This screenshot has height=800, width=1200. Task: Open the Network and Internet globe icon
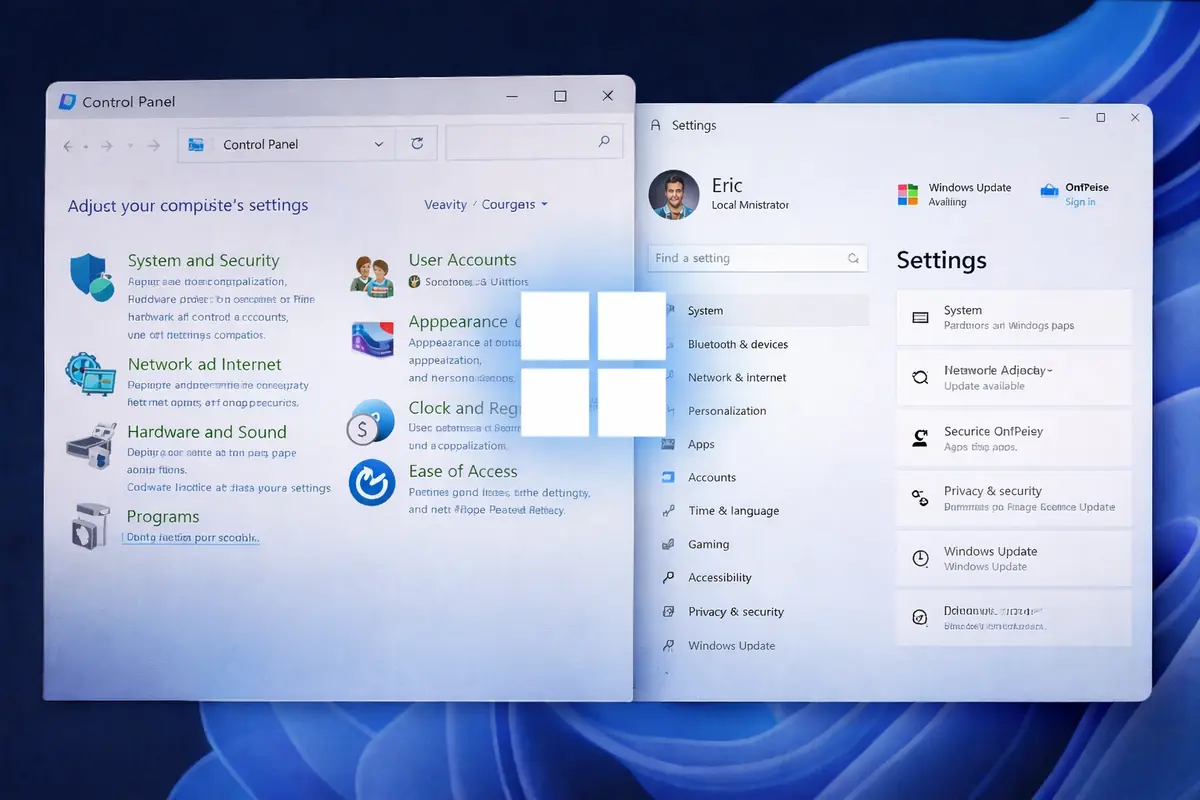click(91, 373)
